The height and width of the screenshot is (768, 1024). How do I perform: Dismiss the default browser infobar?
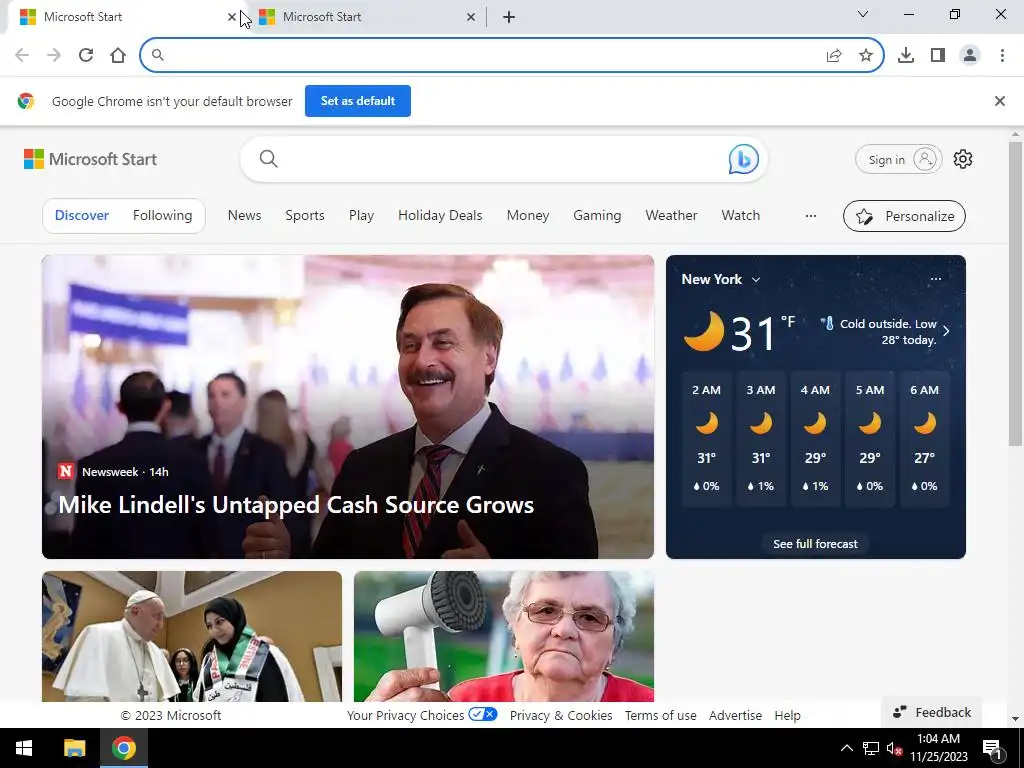point(999,101)
